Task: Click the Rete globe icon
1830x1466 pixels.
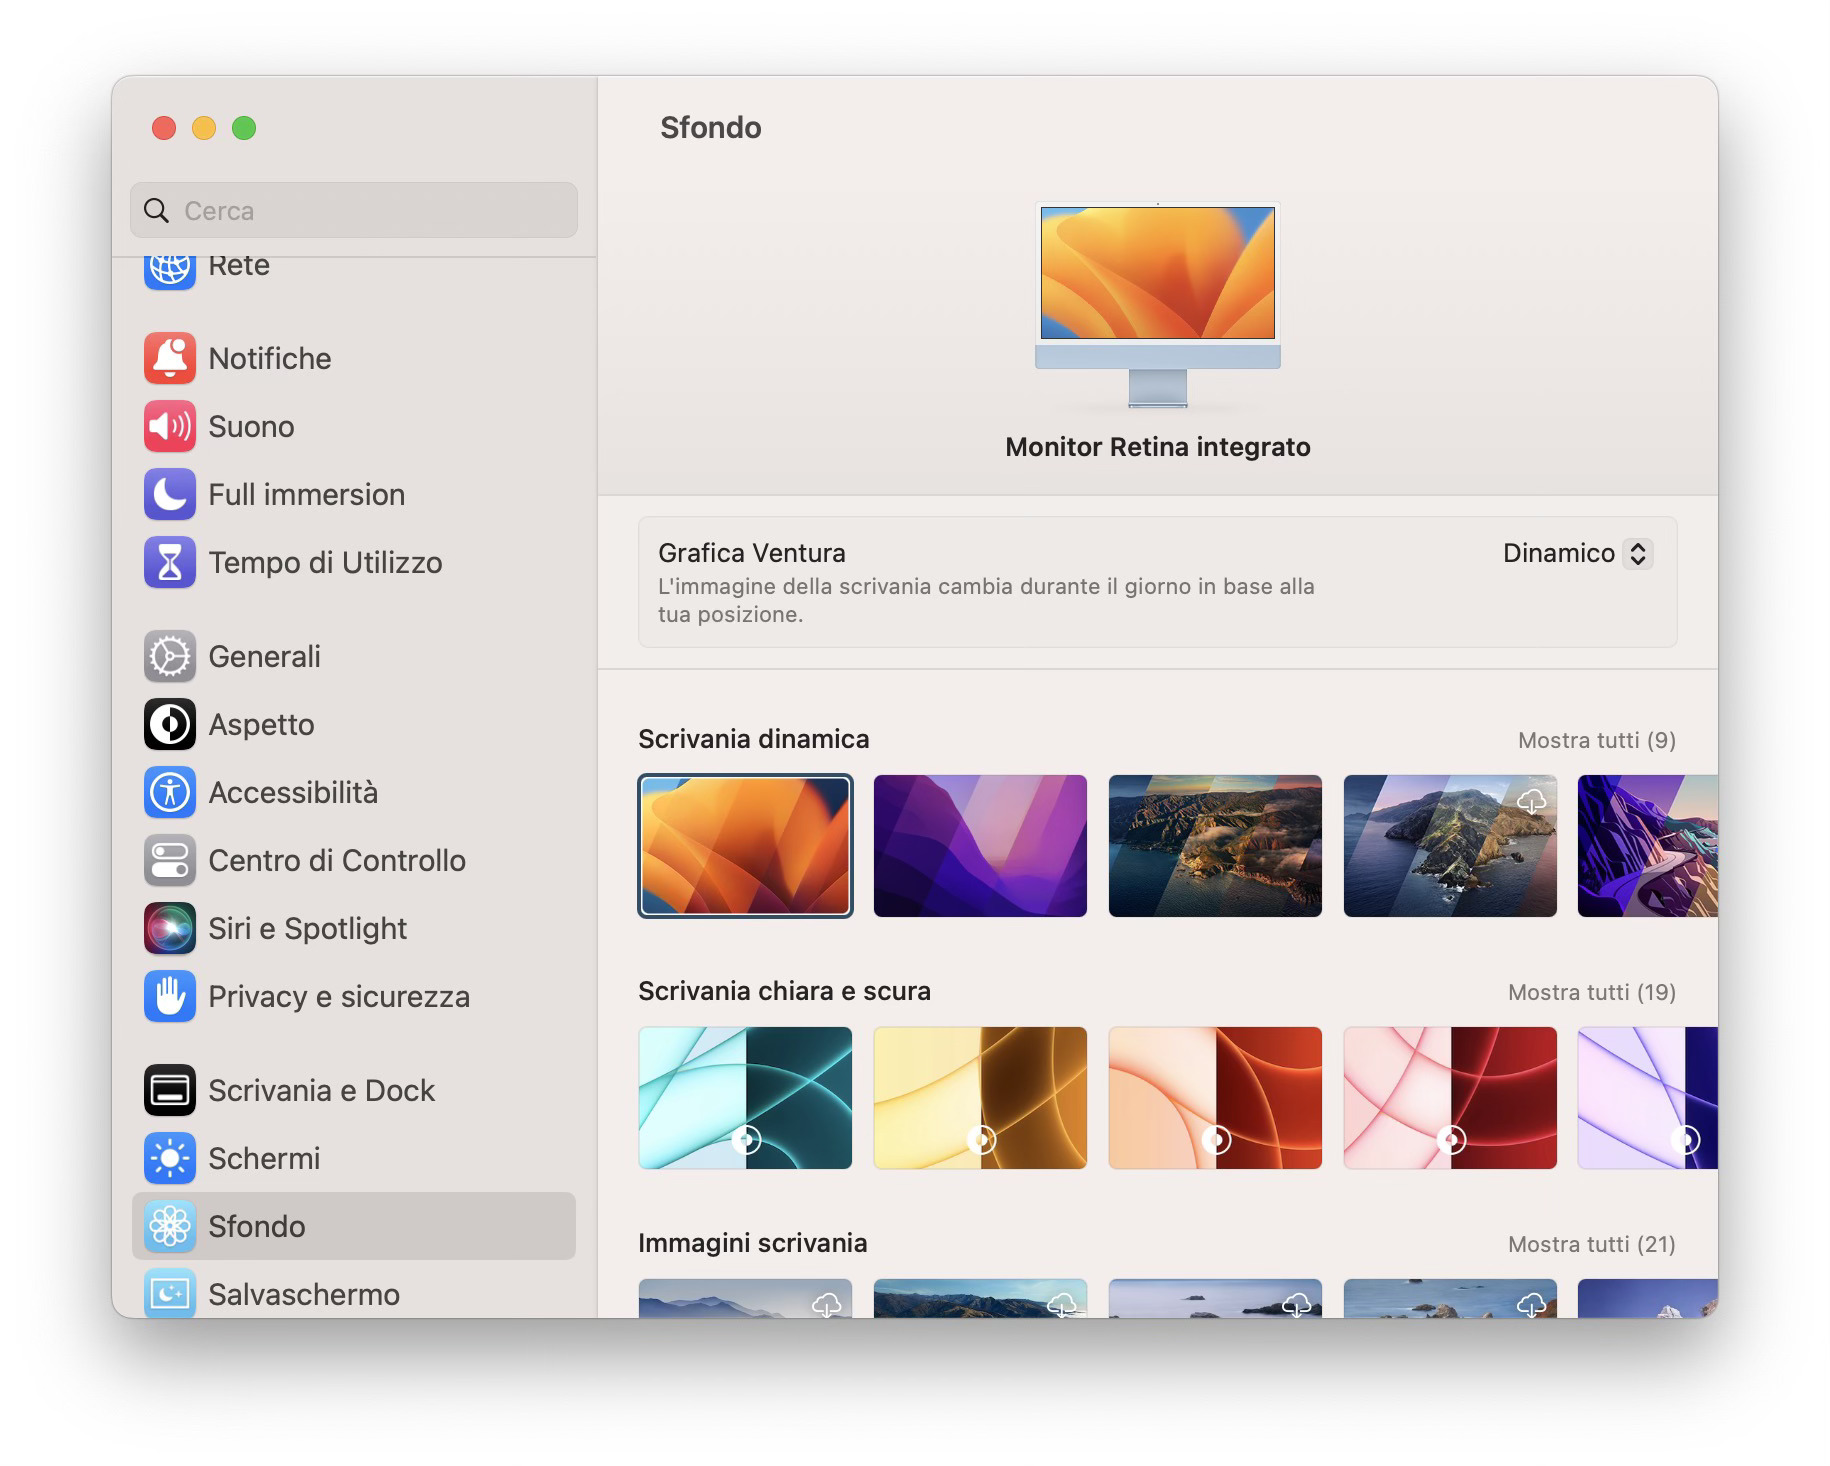Action: [169, 272]
